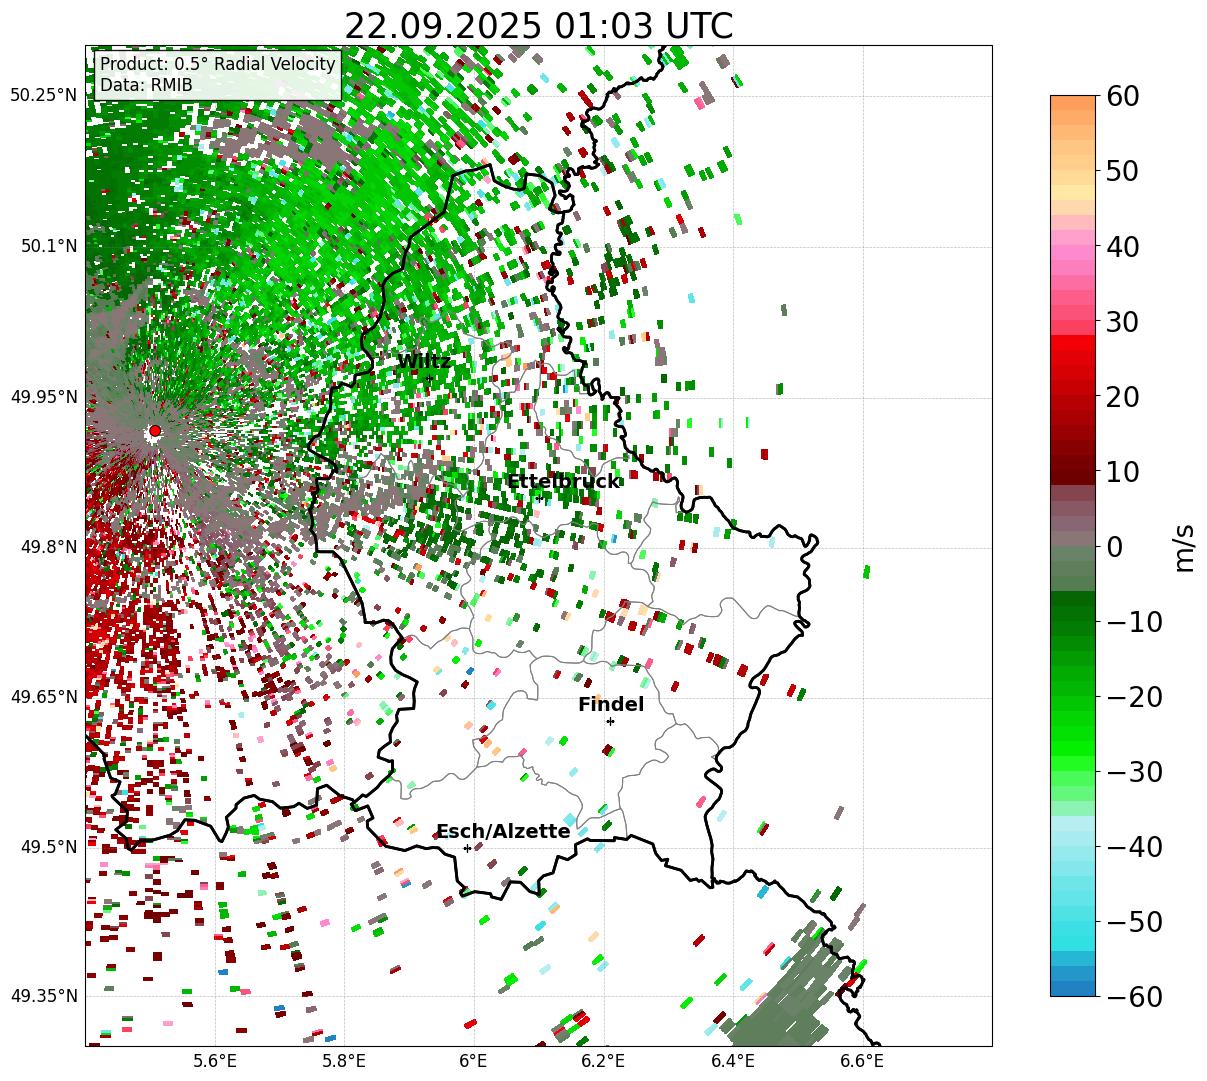
Task: Click the Wiltz city label
Action: [424, 361]
